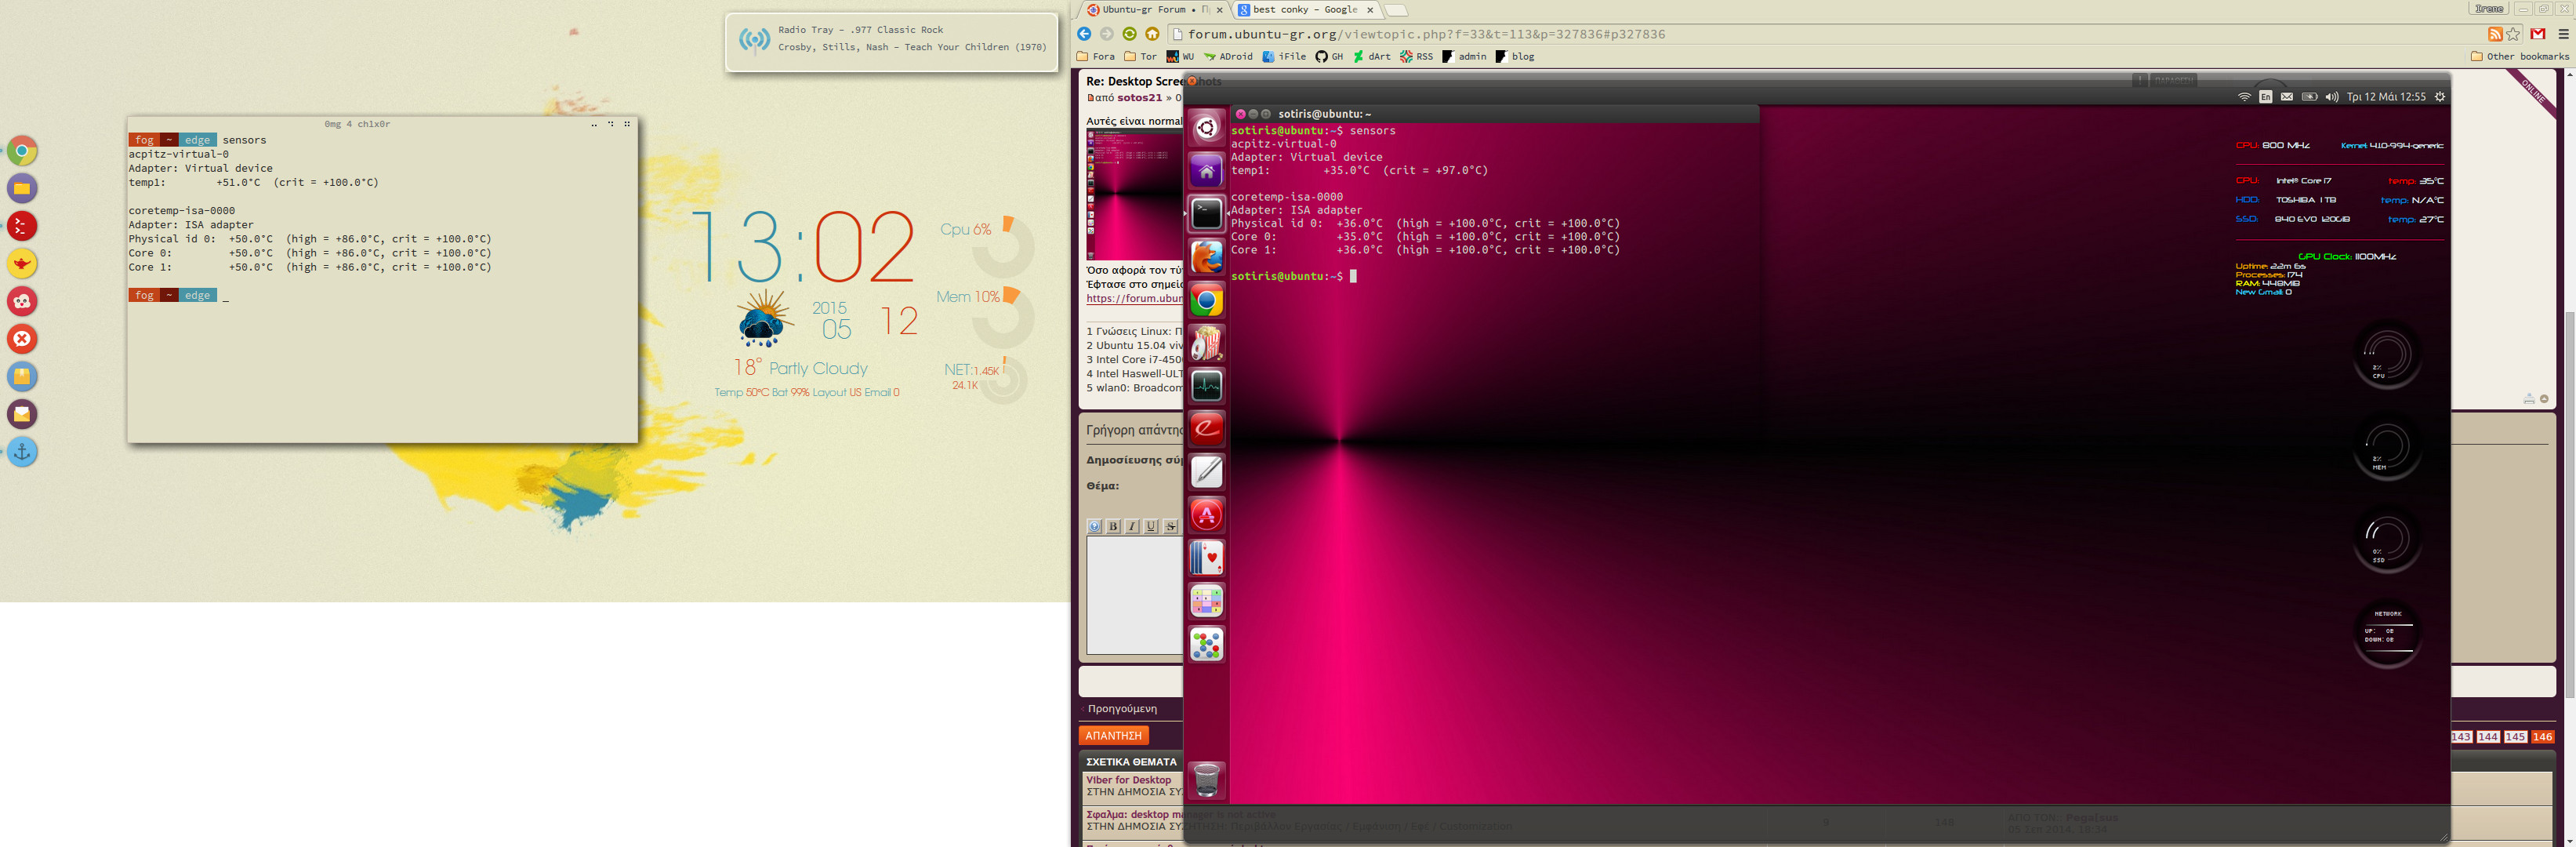Go to the browser home page
2576x847 pixels.
1152,34
